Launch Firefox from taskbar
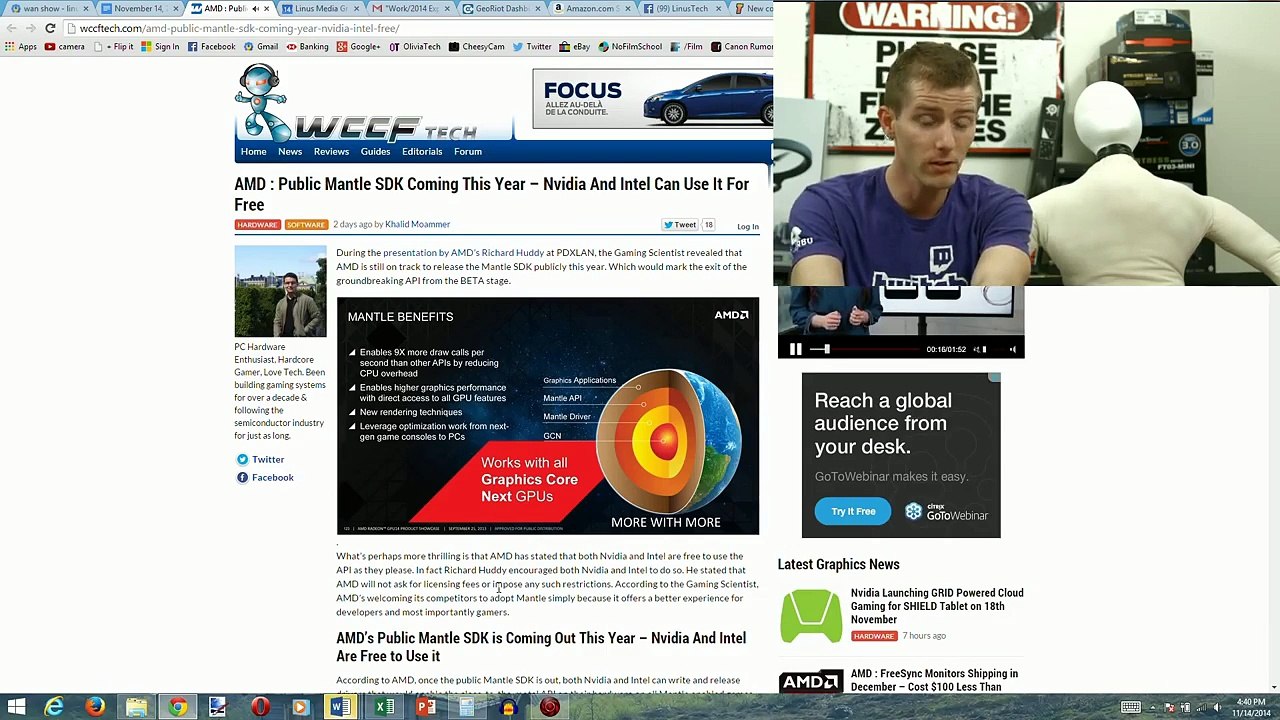Viewport: 1280px width, 720px height. coord(95,708)
